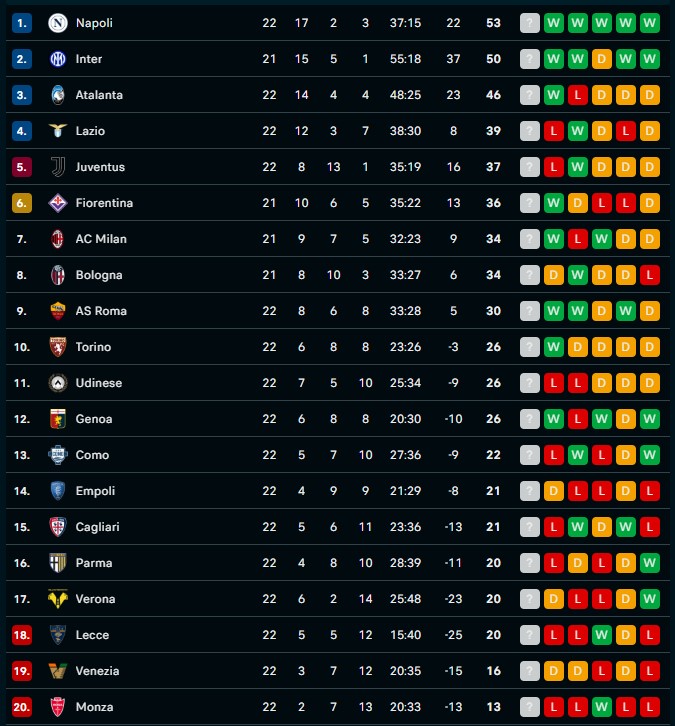Click the Napoli club crest

click(x=58, y=23)
